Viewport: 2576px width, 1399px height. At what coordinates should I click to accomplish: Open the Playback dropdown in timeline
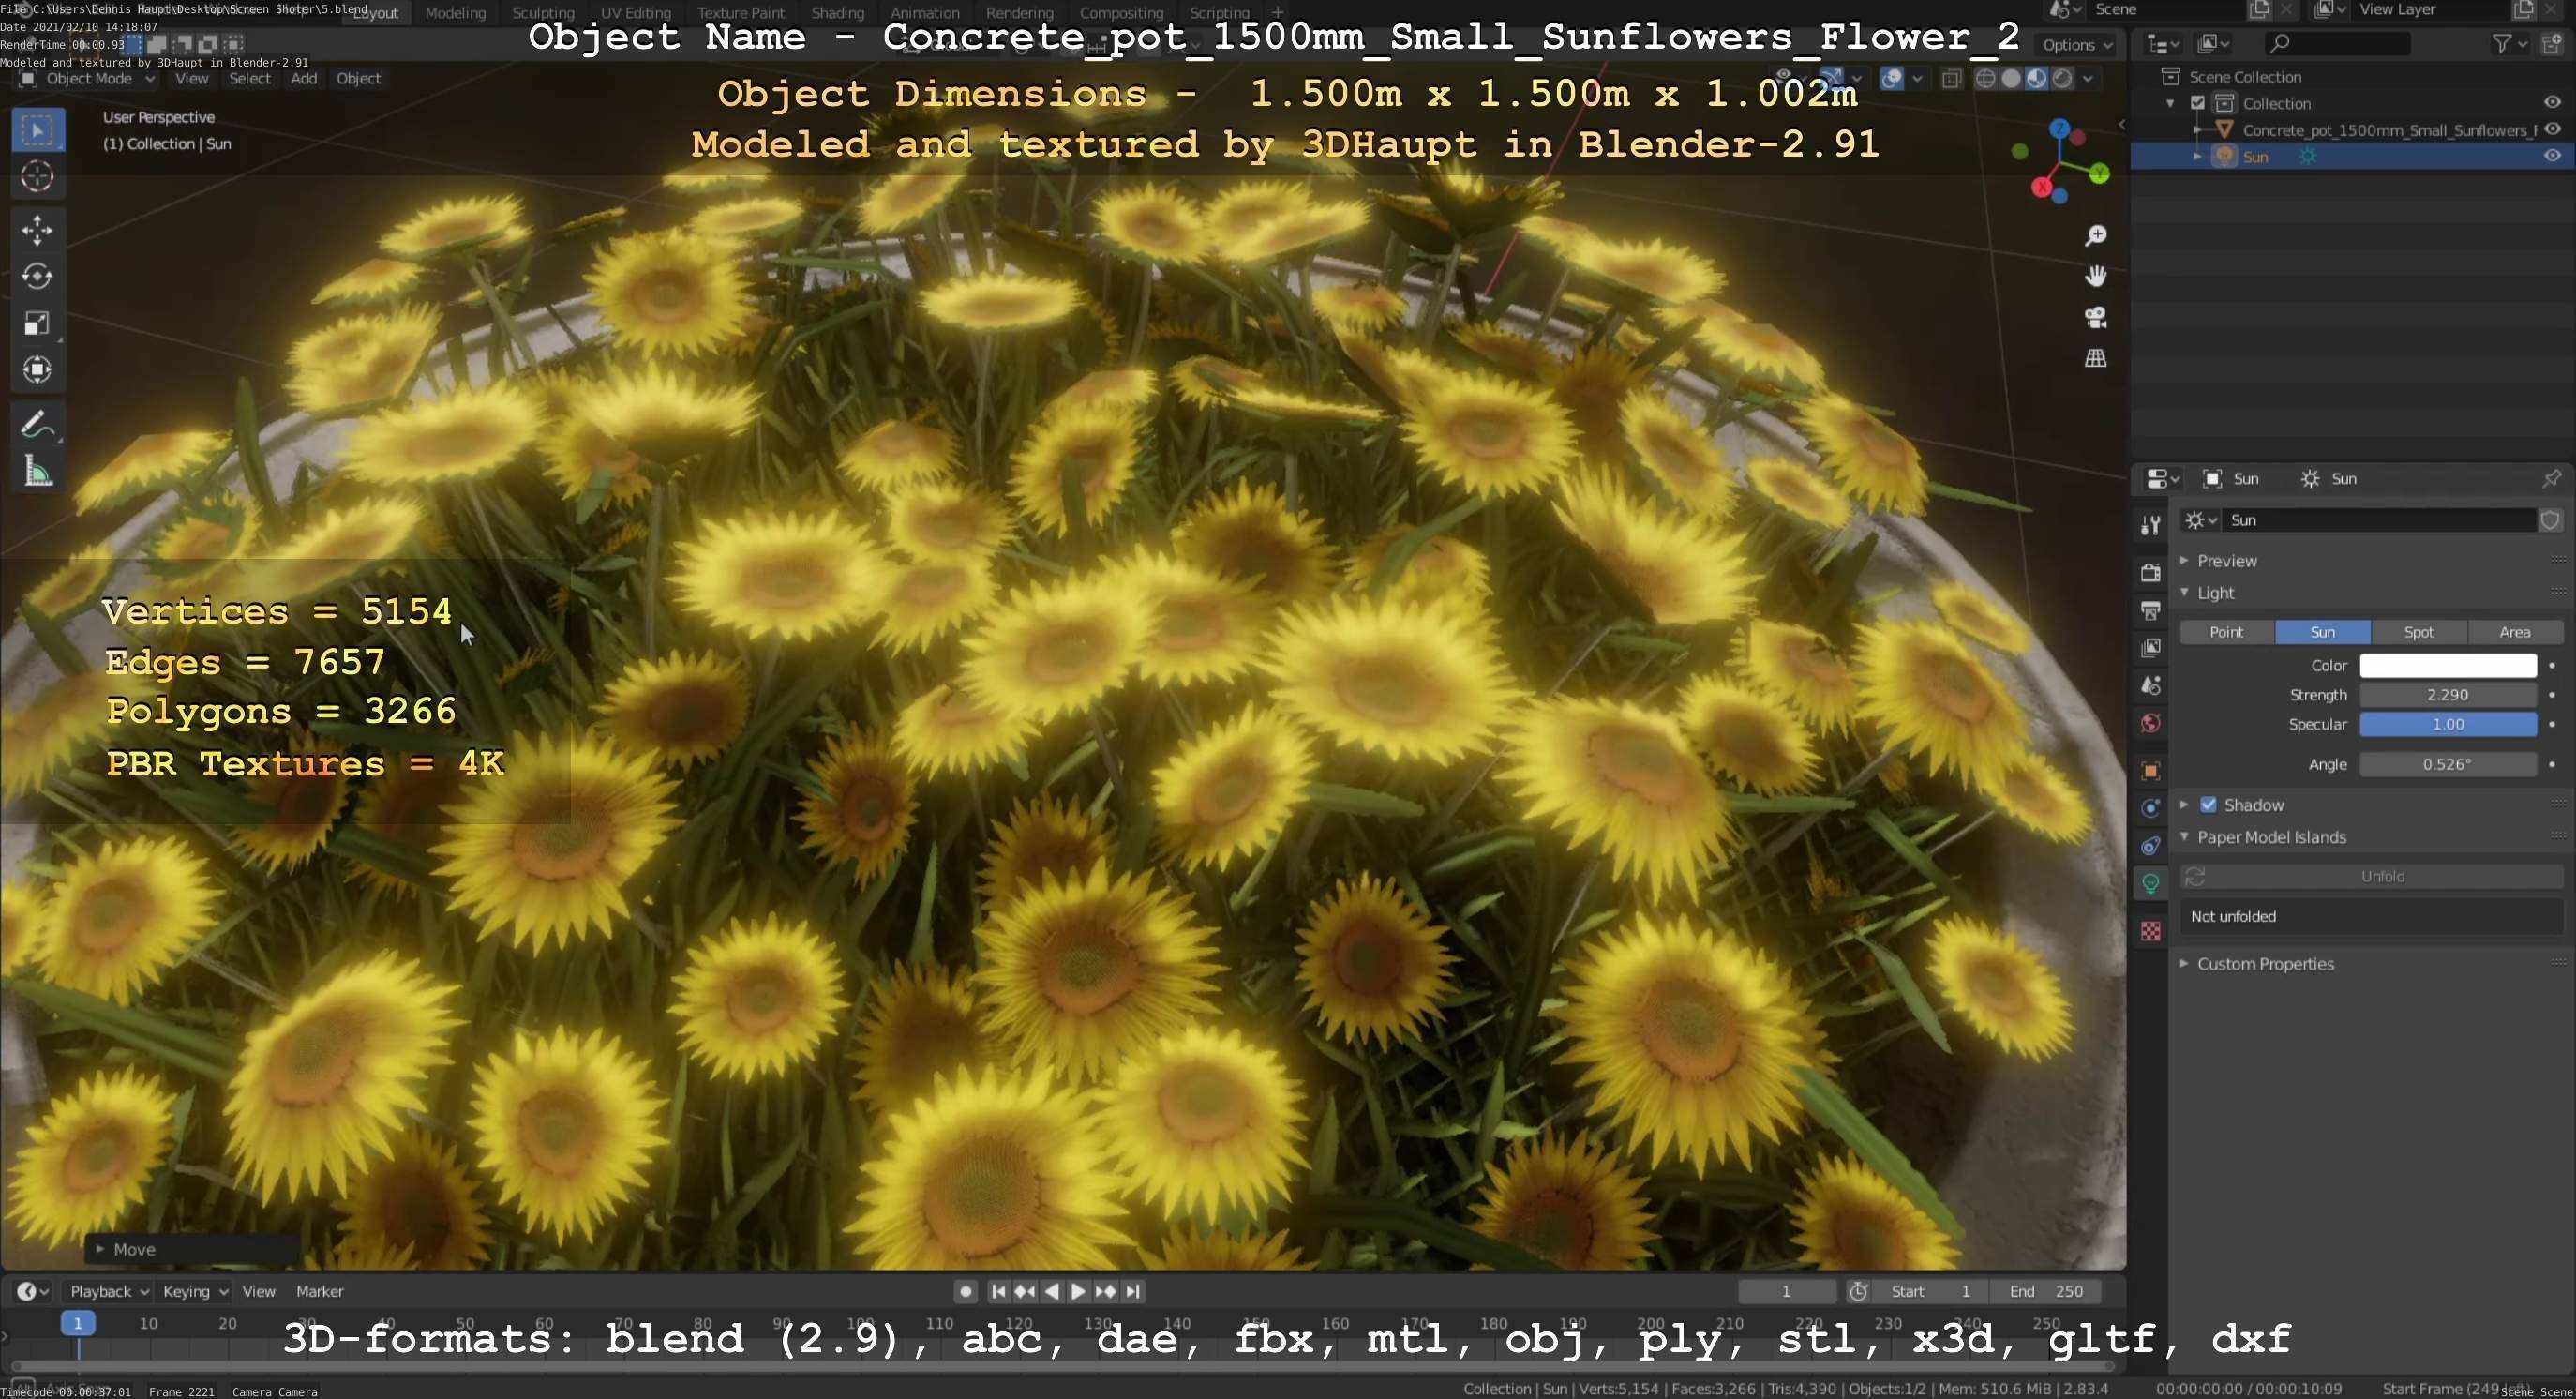[x=109, y=1291]
